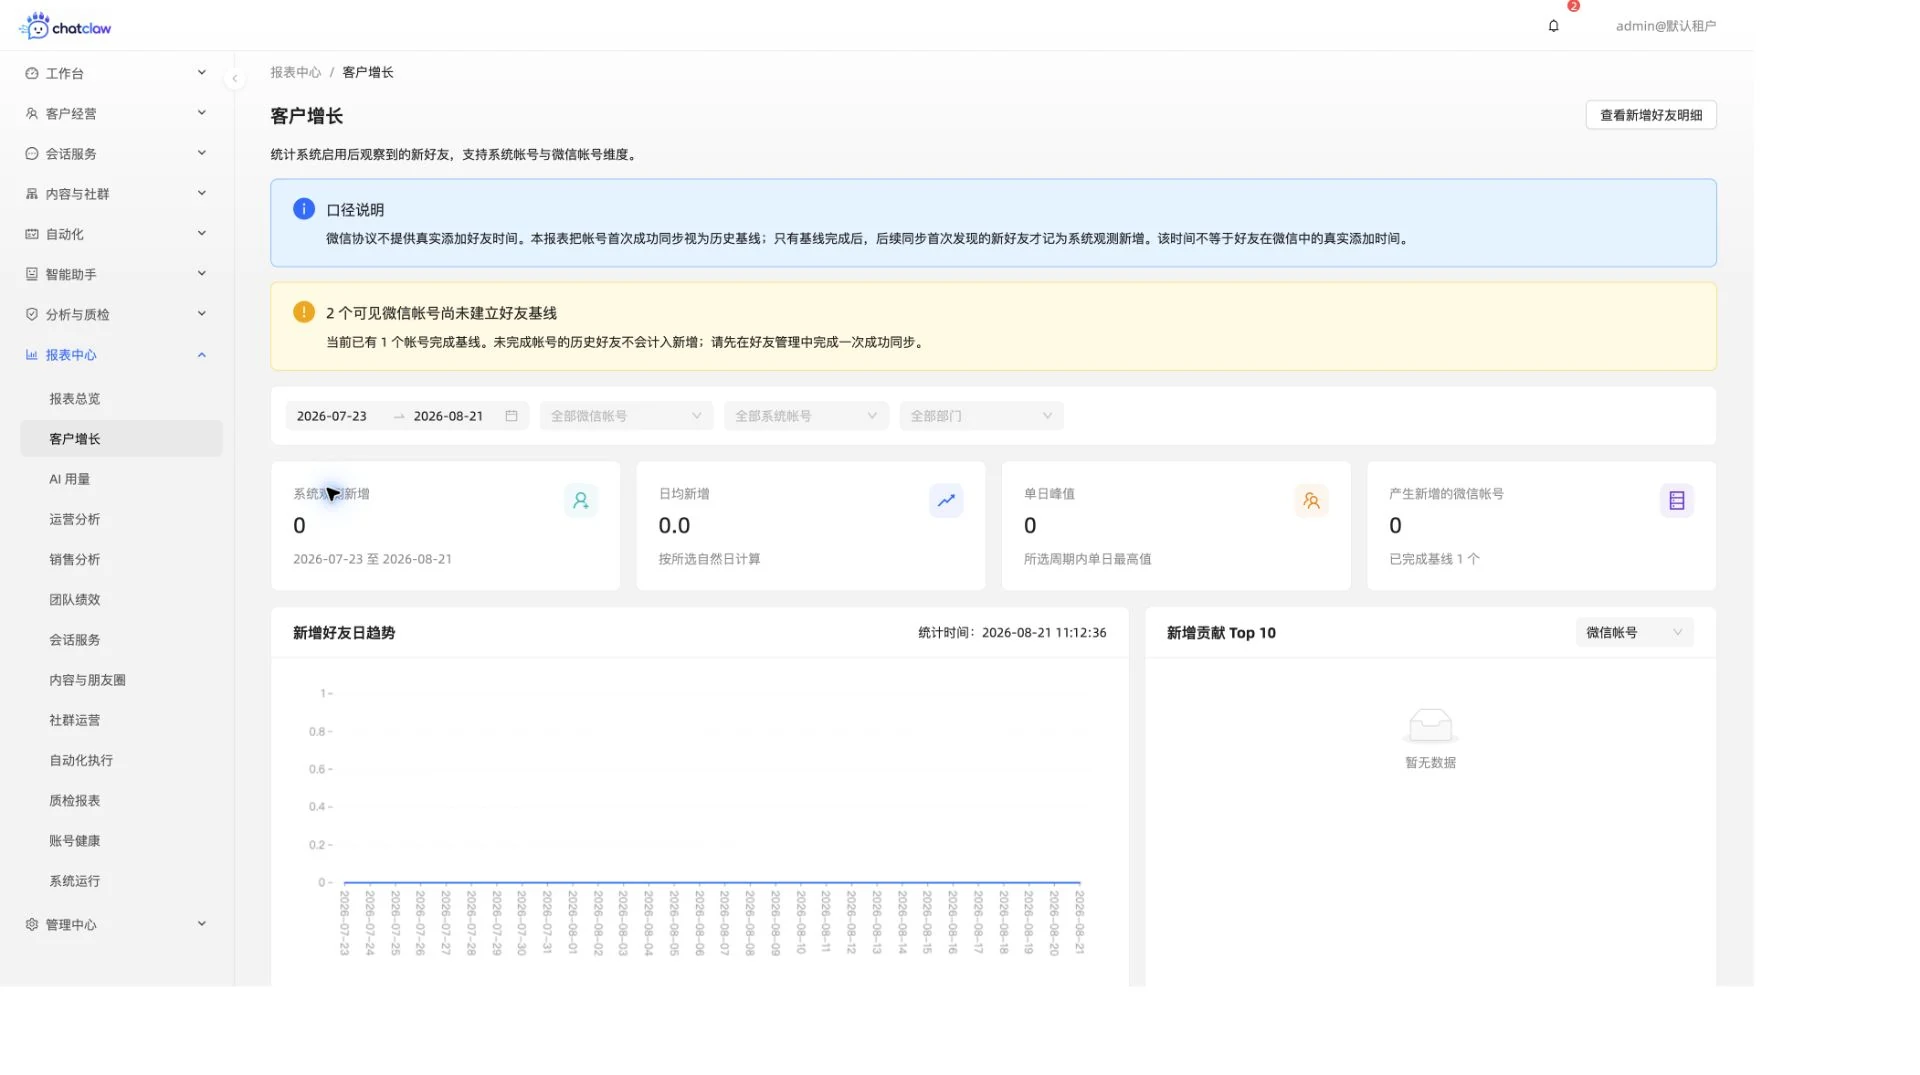Image resolution: width=1920 pixels, height=1075 pixels.
Task: Open 销售分析 report
Action: [x=121, y=559]
